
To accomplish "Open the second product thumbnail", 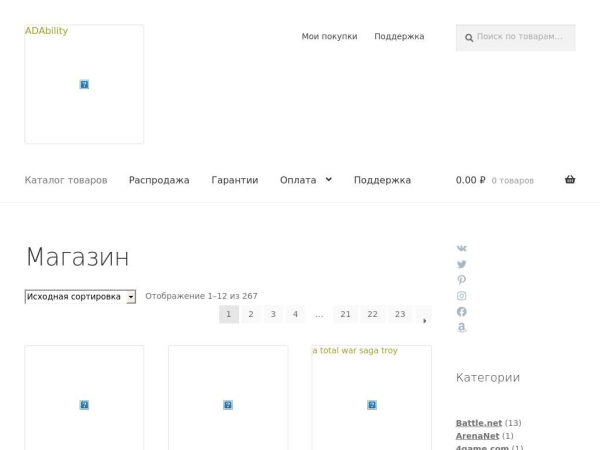I will pyautogui.click(x=228, y=398).
